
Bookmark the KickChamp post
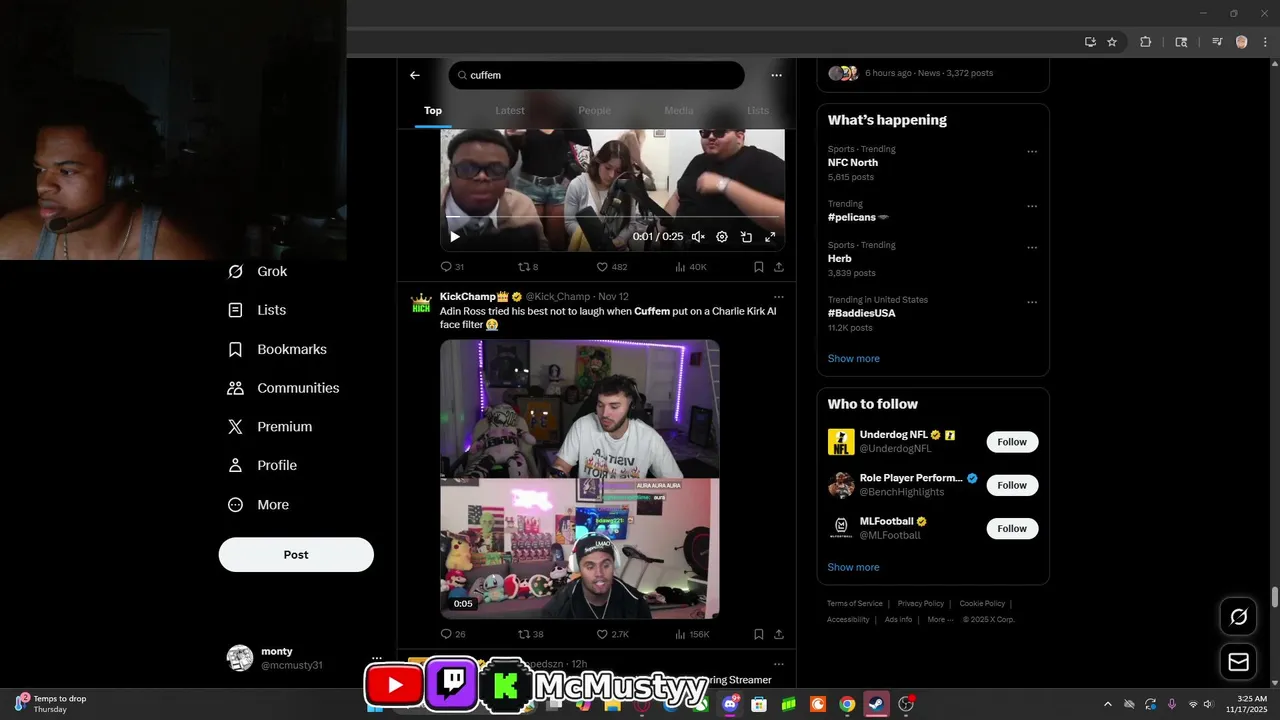pyautogui.click(x=759, y=634)
